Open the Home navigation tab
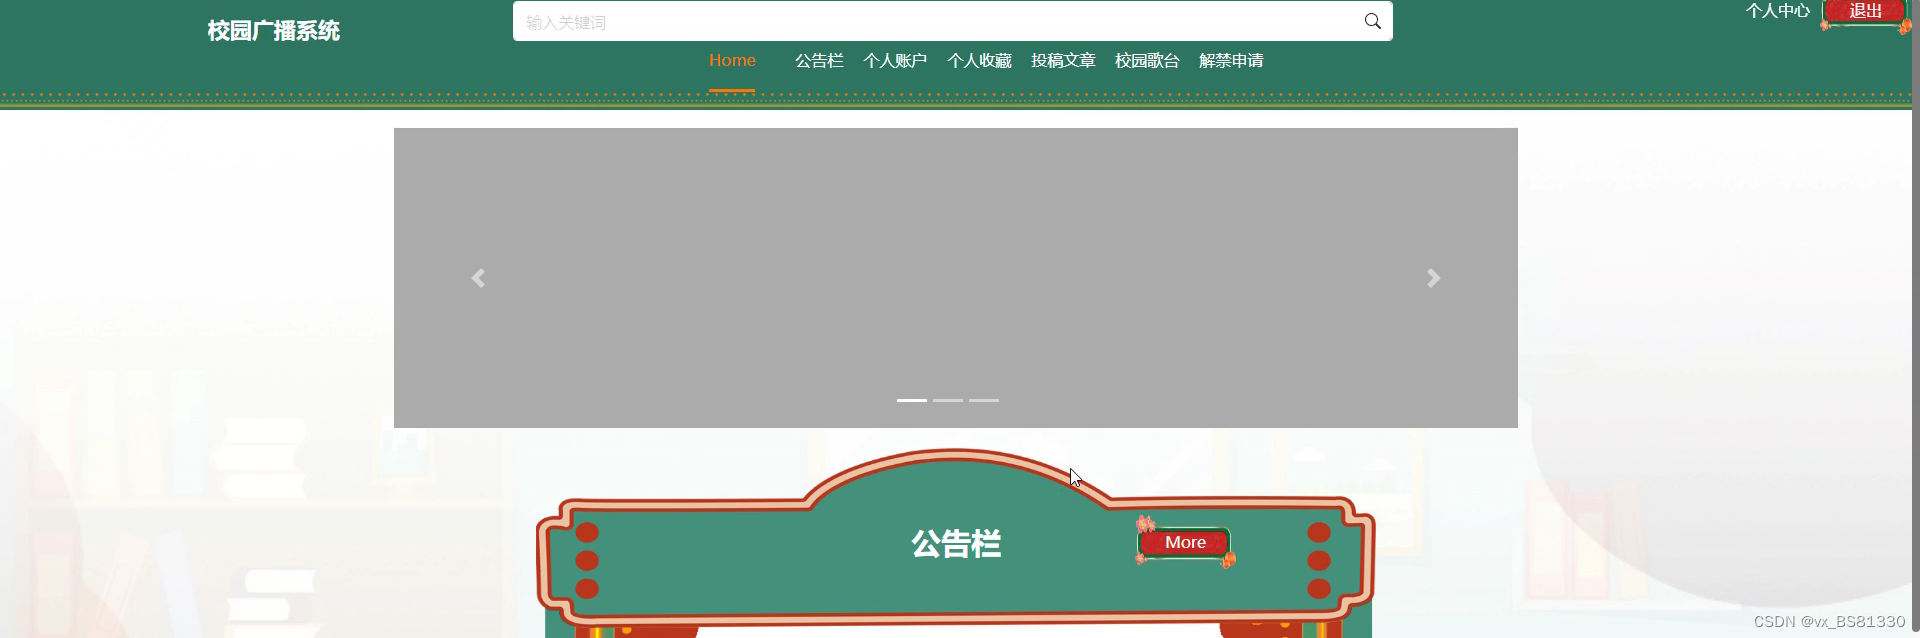Viewport: 1920px width, 638px height. coord(732,61)
